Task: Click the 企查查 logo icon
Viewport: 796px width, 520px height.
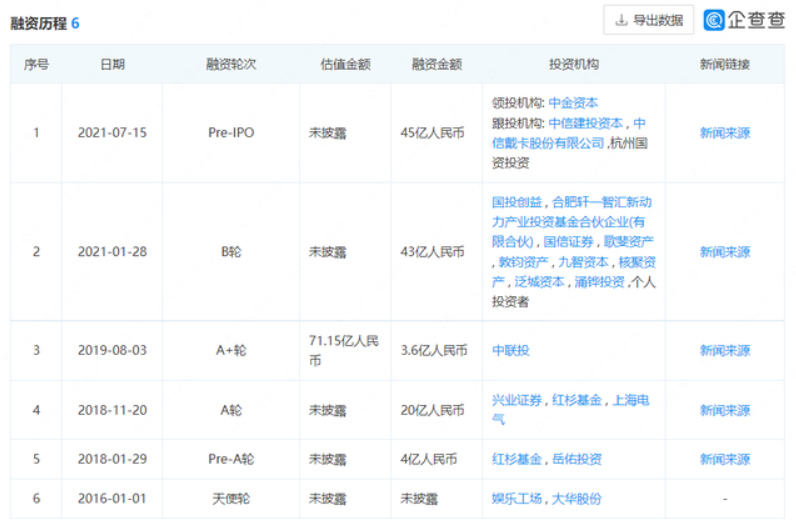Action: 714,20
